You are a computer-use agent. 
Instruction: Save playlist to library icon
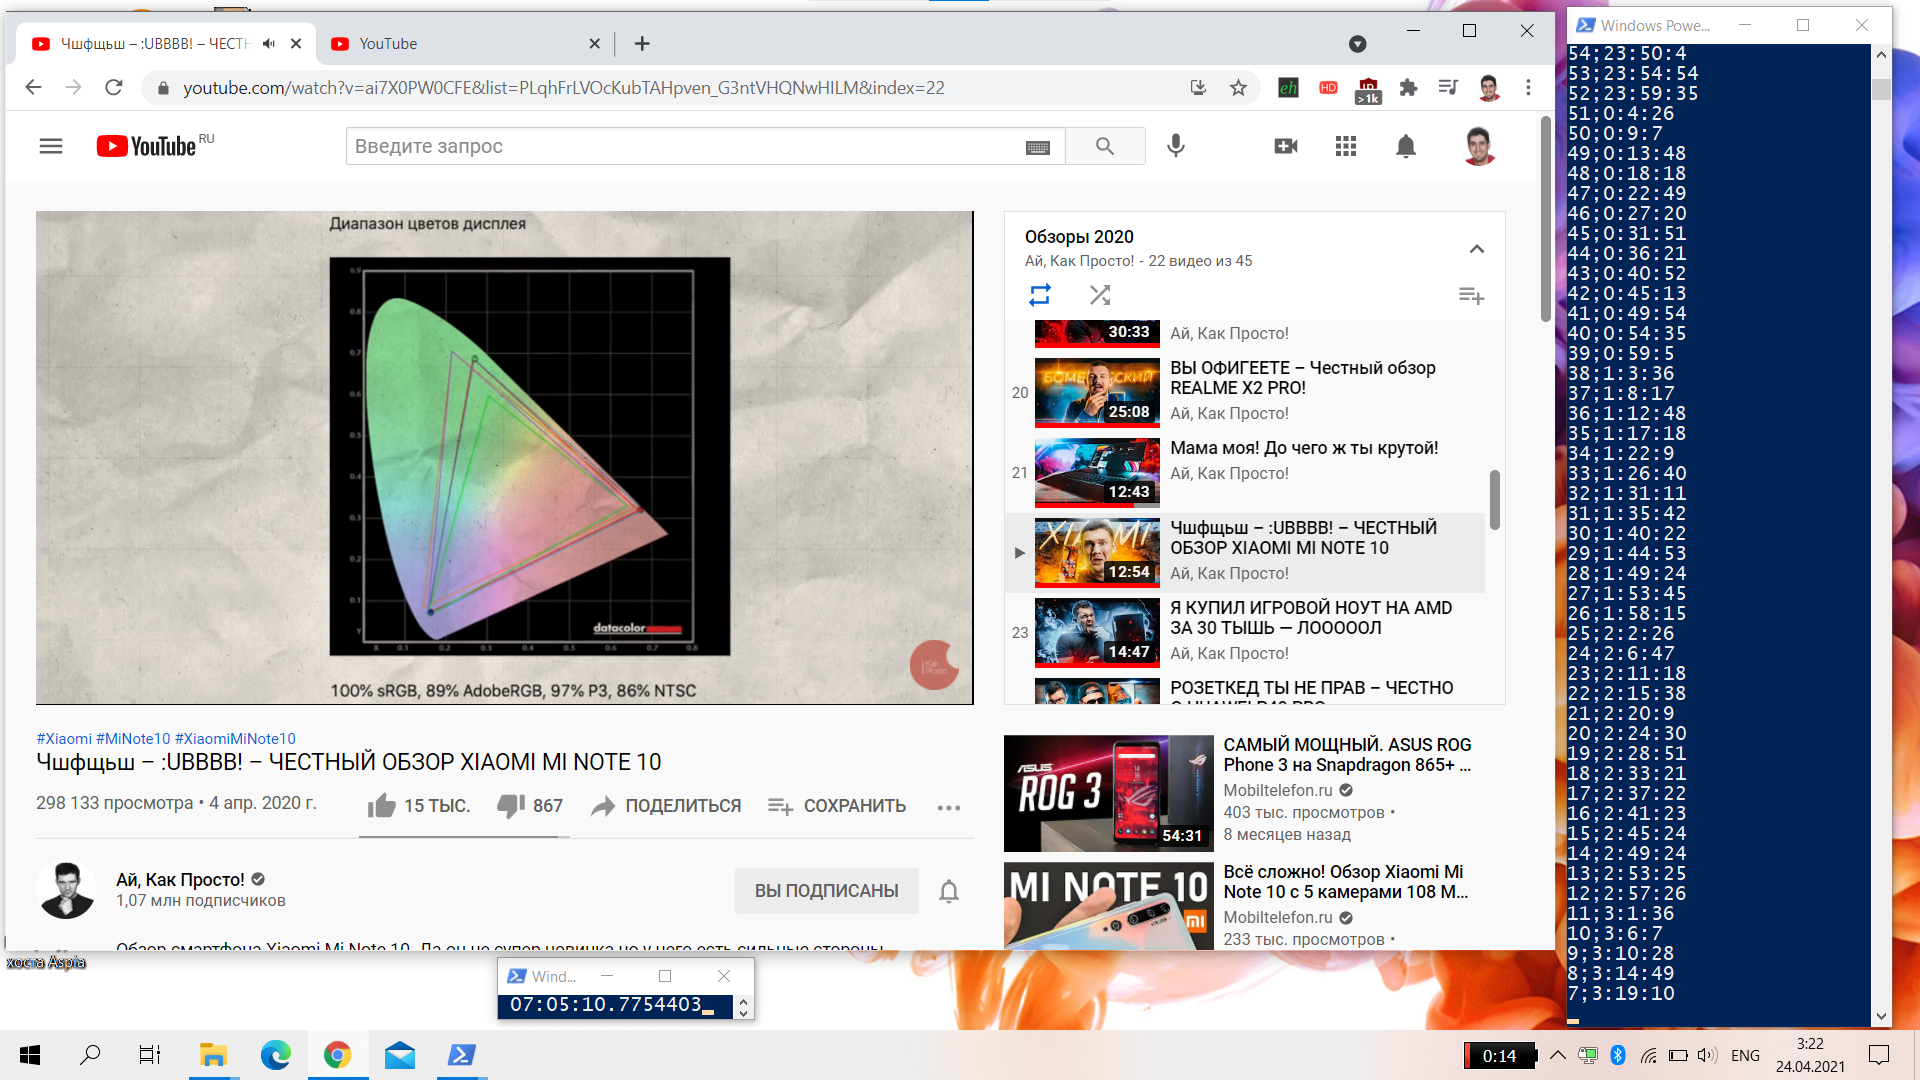point(1471,295)
